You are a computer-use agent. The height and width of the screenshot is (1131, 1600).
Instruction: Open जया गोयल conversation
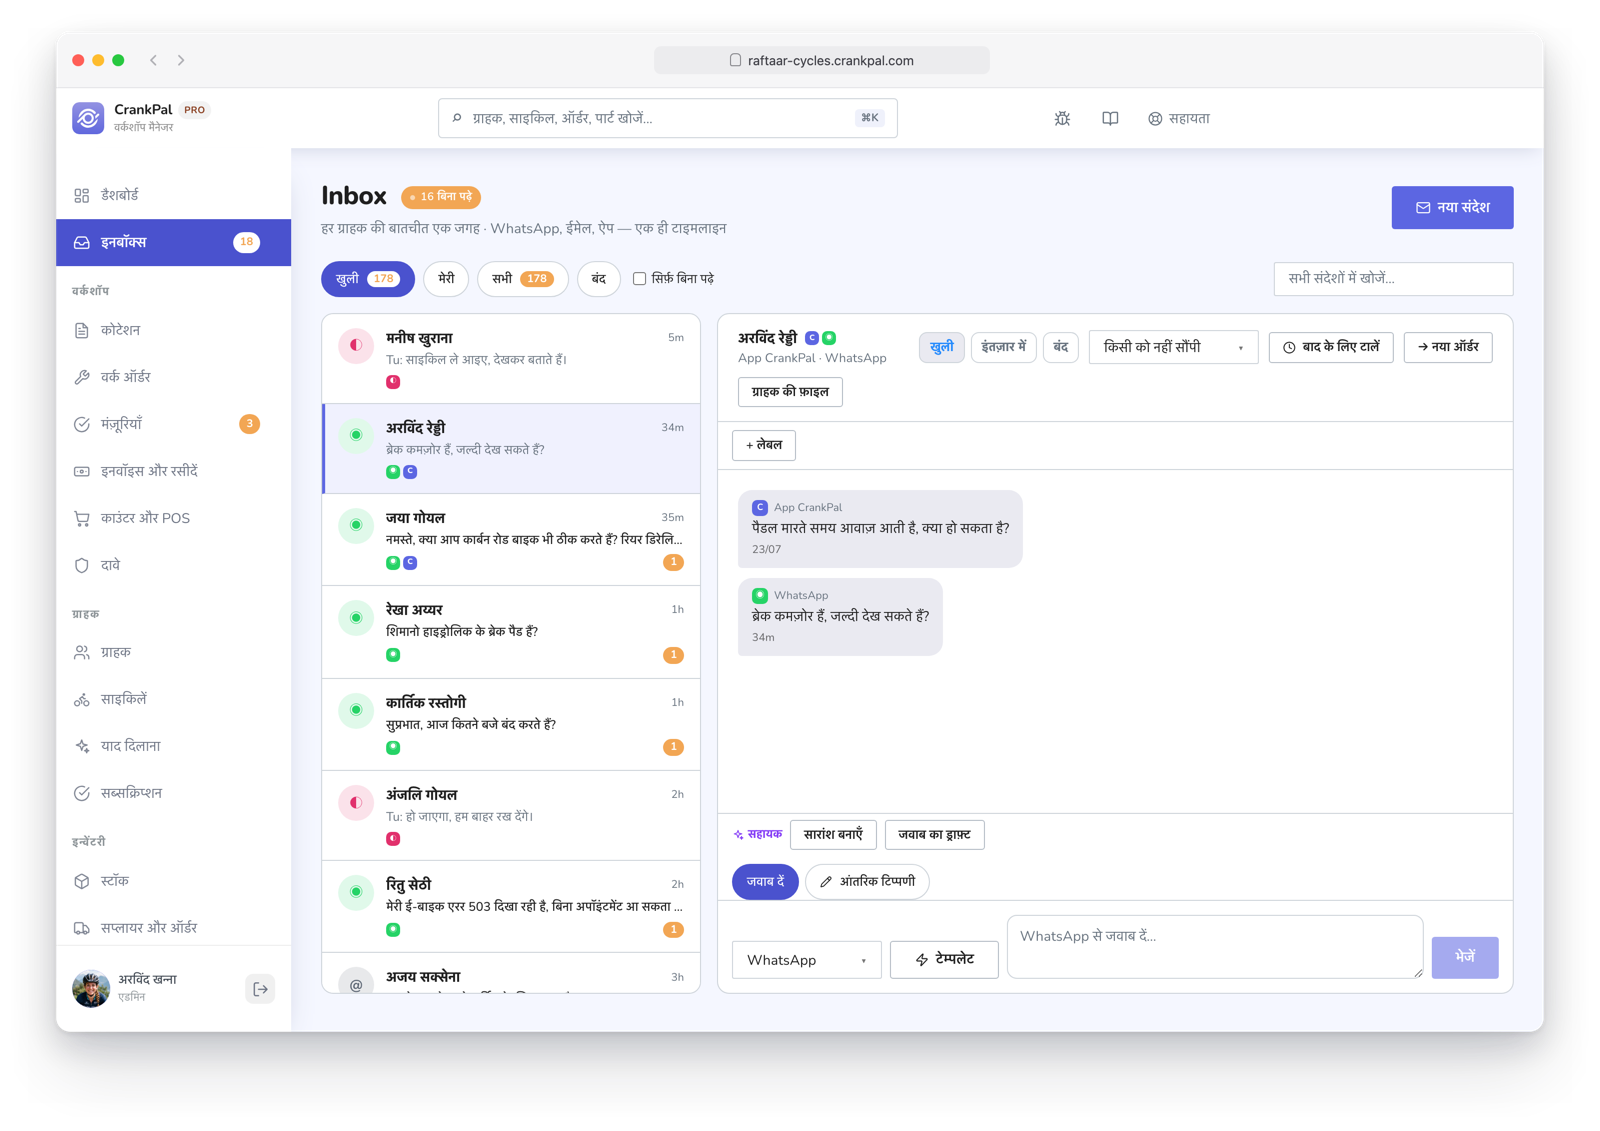coord(511,539)
